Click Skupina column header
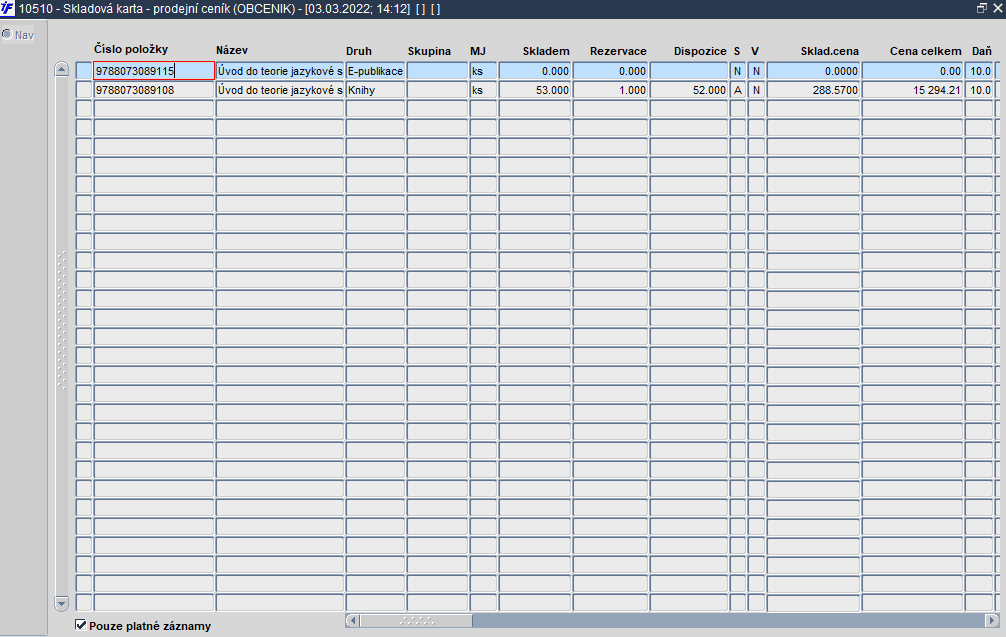Viewport: 1006px width, 637px height. [x=429, y=51]
